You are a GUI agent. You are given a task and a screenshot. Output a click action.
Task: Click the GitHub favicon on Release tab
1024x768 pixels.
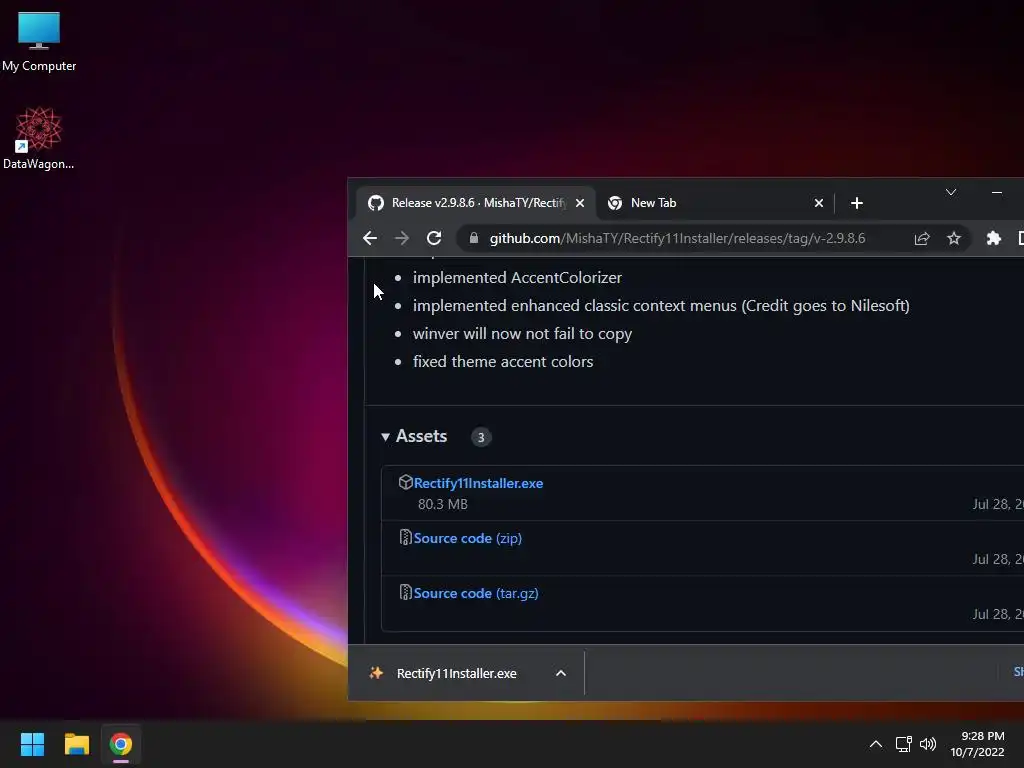376,203
